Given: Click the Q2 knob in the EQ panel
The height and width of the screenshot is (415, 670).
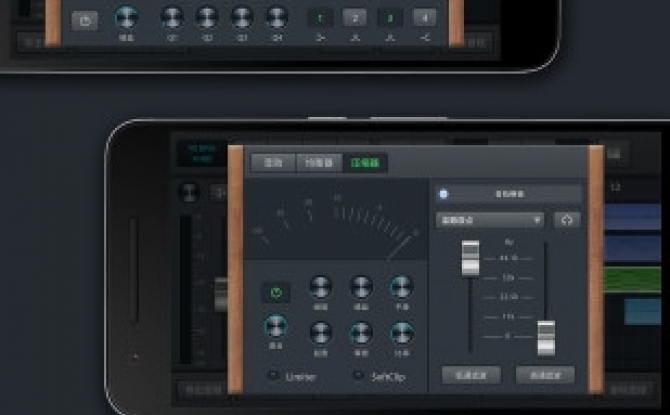Looking at the screenshot, I should pyautogui.click(x=207, y=17).
